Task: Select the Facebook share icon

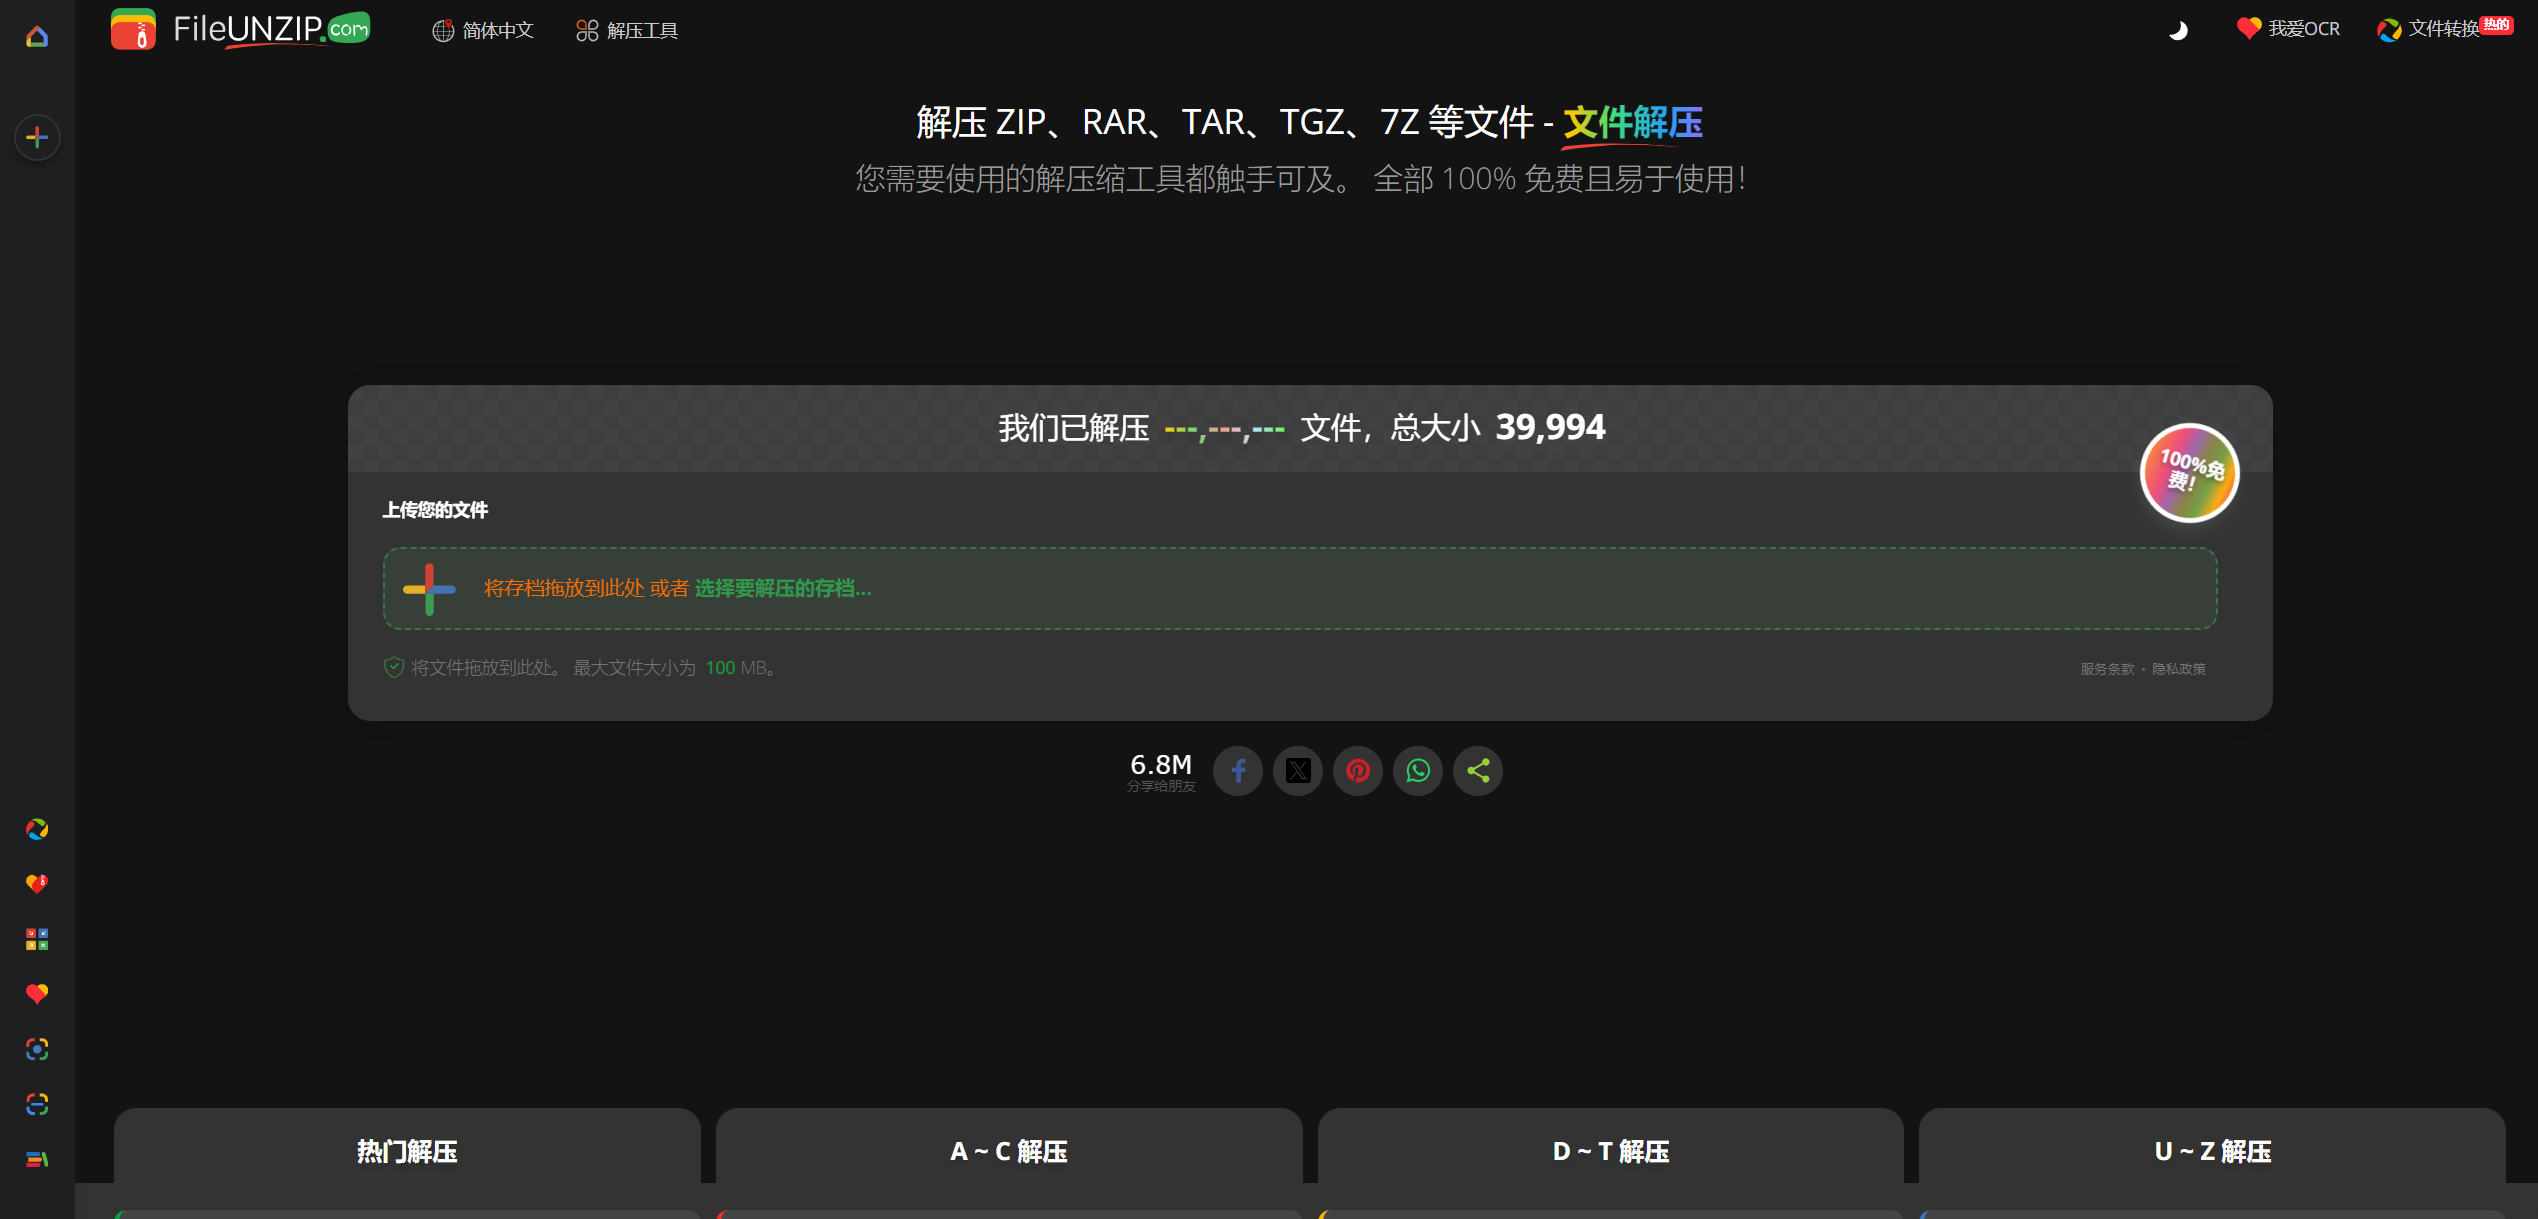Action: point(1238,771)
